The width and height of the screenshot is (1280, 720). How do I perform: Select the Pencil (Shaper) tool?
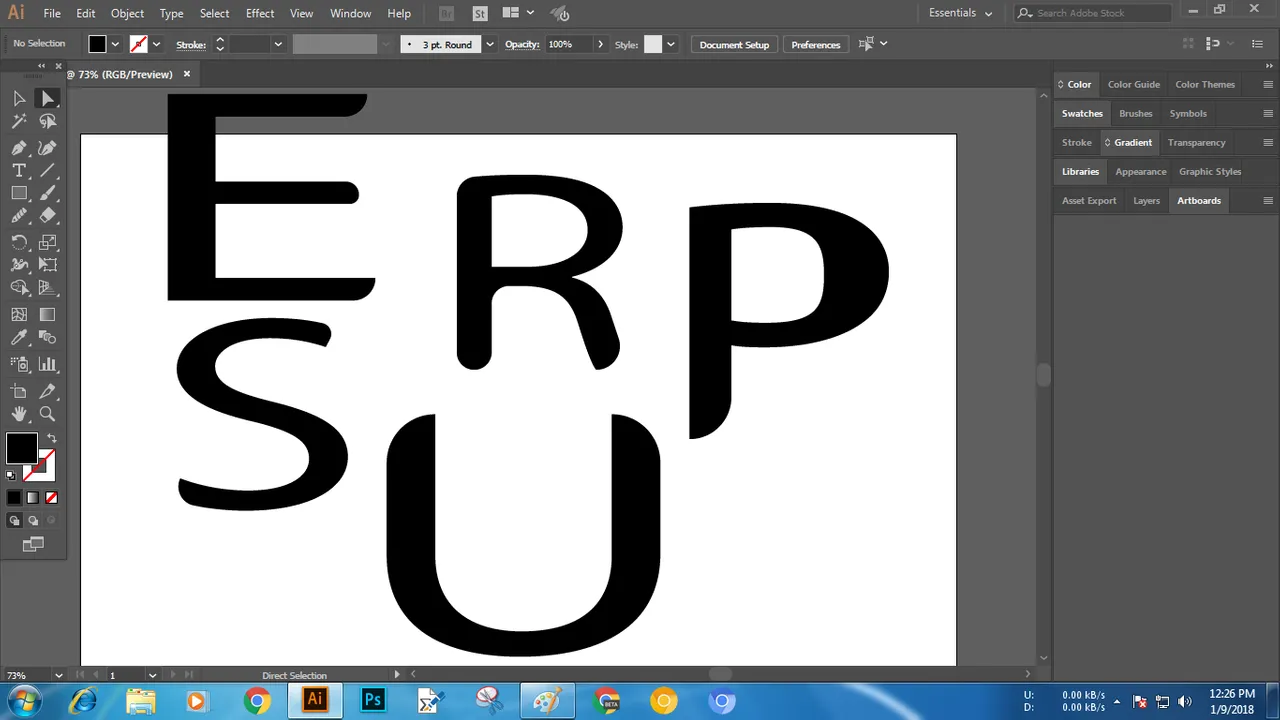19,215
